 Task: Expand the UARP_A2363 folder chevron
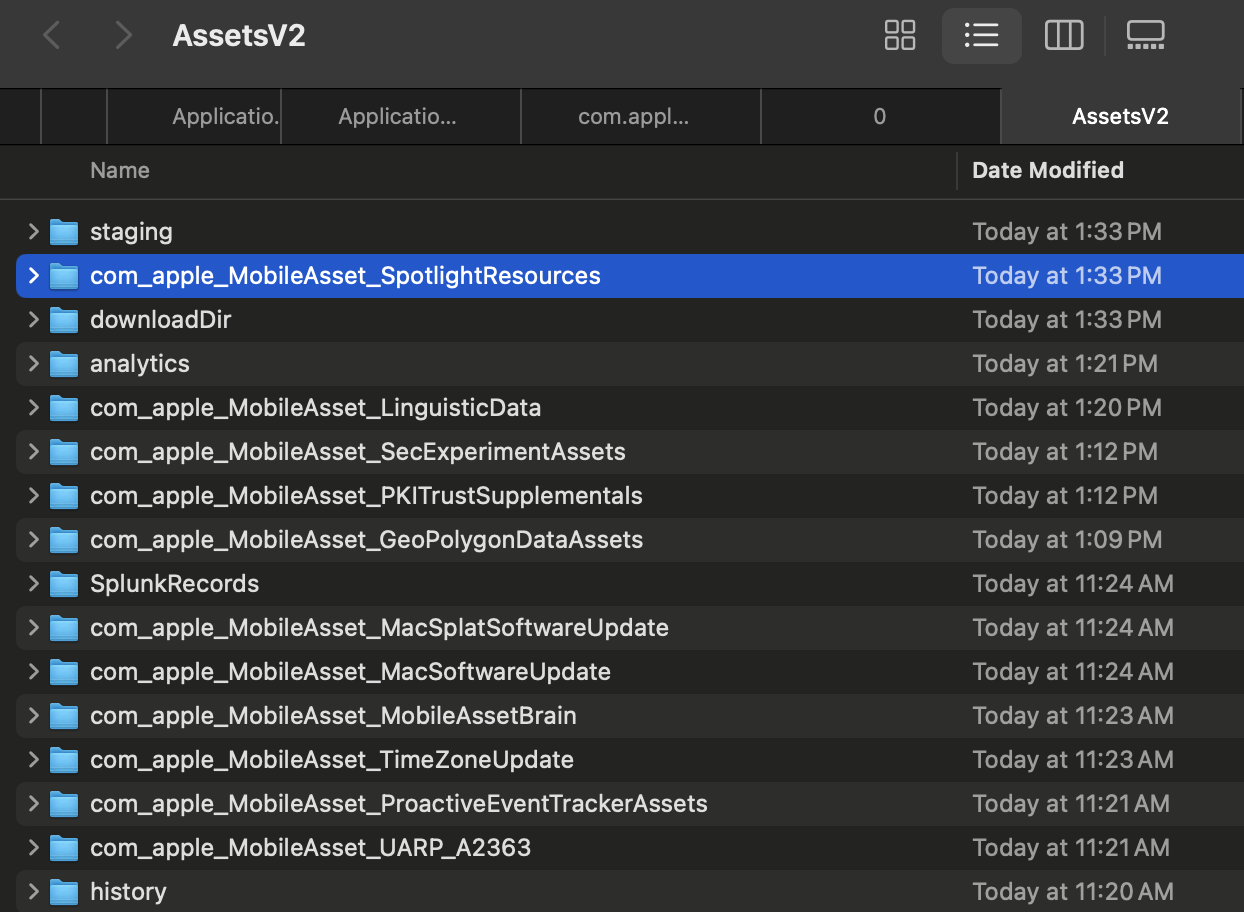point(34,848)
